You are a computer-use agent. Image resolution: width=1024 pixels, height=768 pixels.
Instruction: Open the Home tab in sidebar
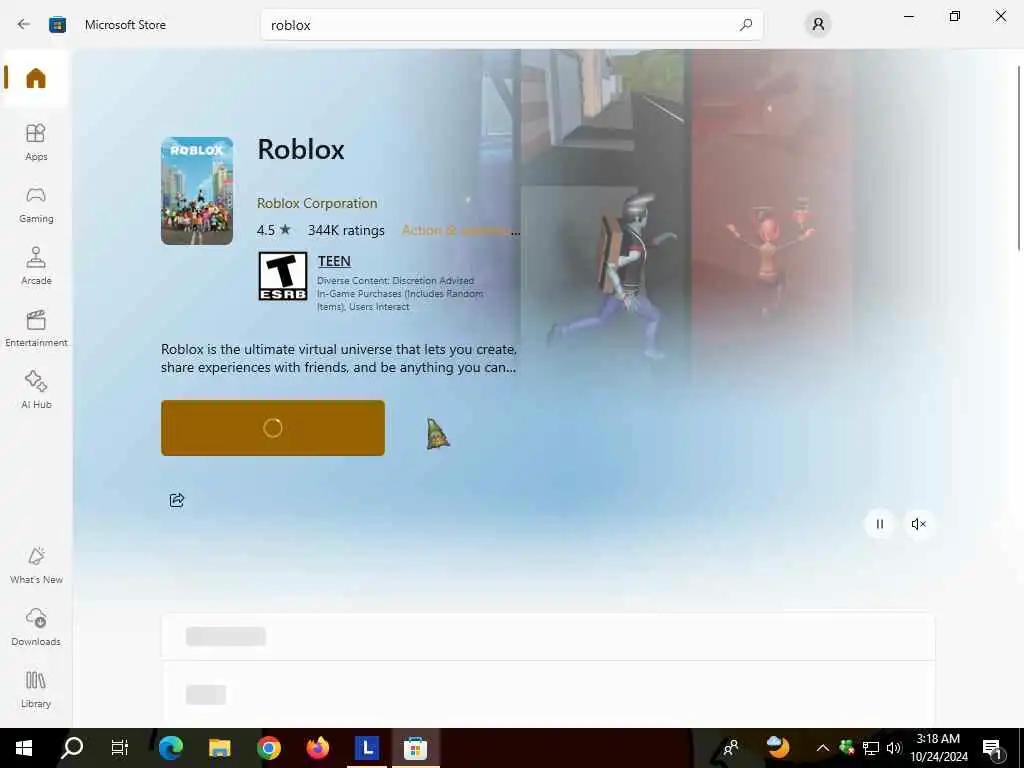click(x=36, y=78)
